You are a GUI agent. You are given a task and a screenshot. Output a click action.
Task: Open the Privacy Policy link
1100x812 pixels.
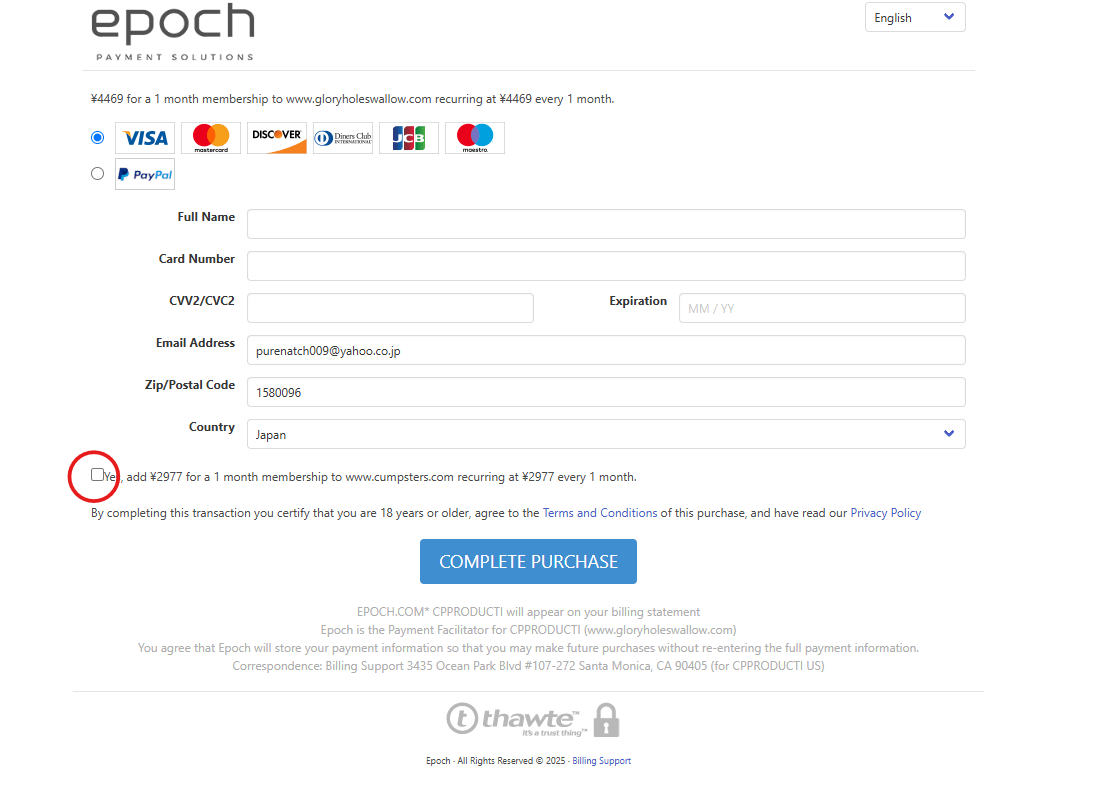point(885,513)
